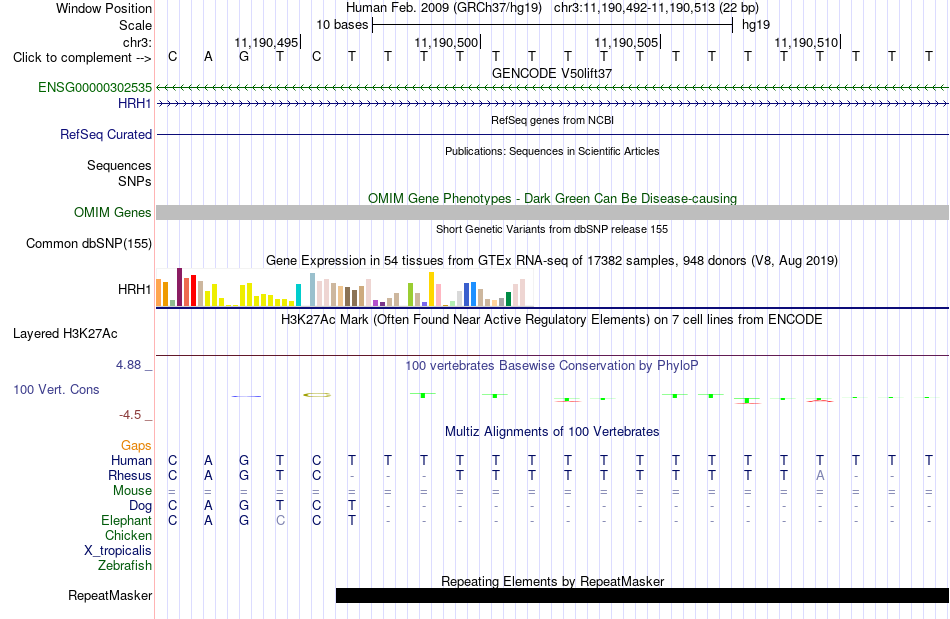Open the 100 Vert. Cons track label

pyautogui.click(x=56, y=389)
